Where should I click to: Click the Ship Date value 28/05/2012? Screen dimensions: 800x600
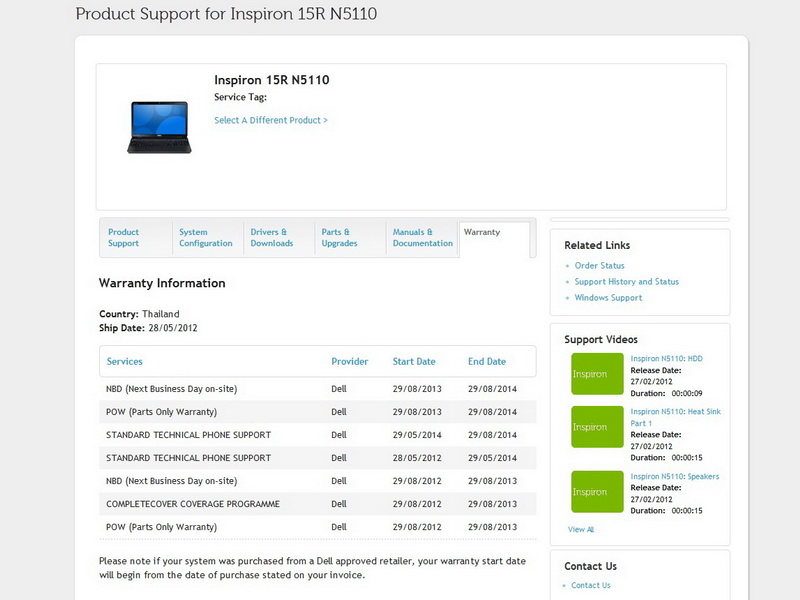coord(173,328)
